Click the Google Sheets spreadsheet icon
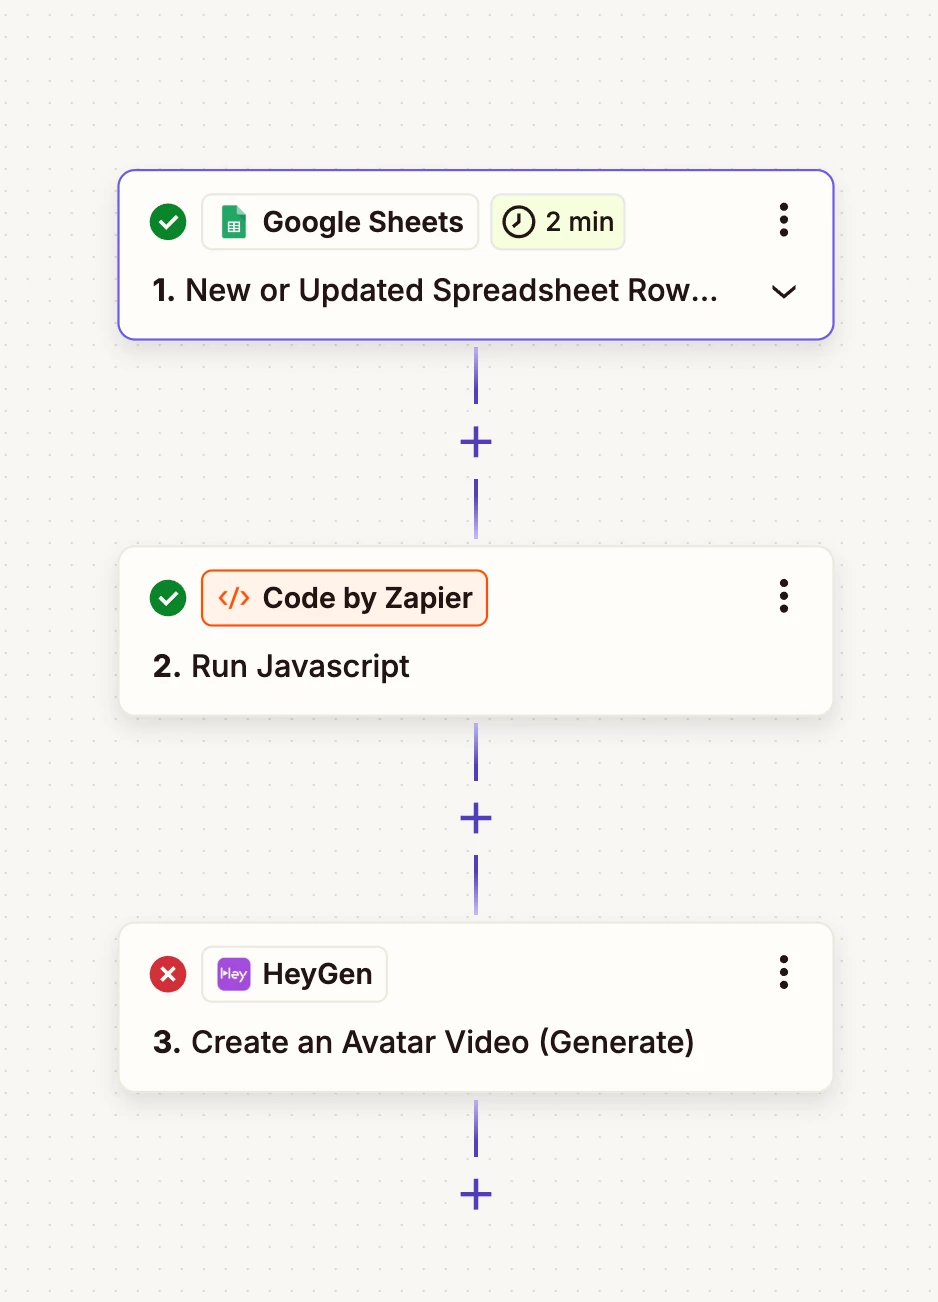 [234, 222]
